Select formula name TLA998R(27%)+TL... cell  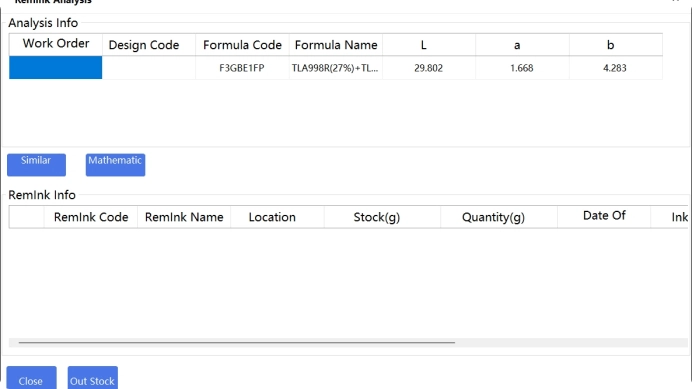[x=336, y=68]
